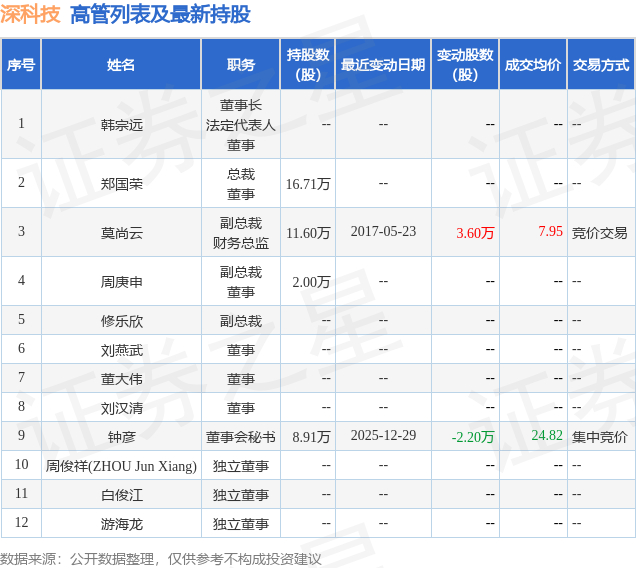The image size is (636, 568).
Task: Click the 持股数(股) column header
Action: (308, 65)
